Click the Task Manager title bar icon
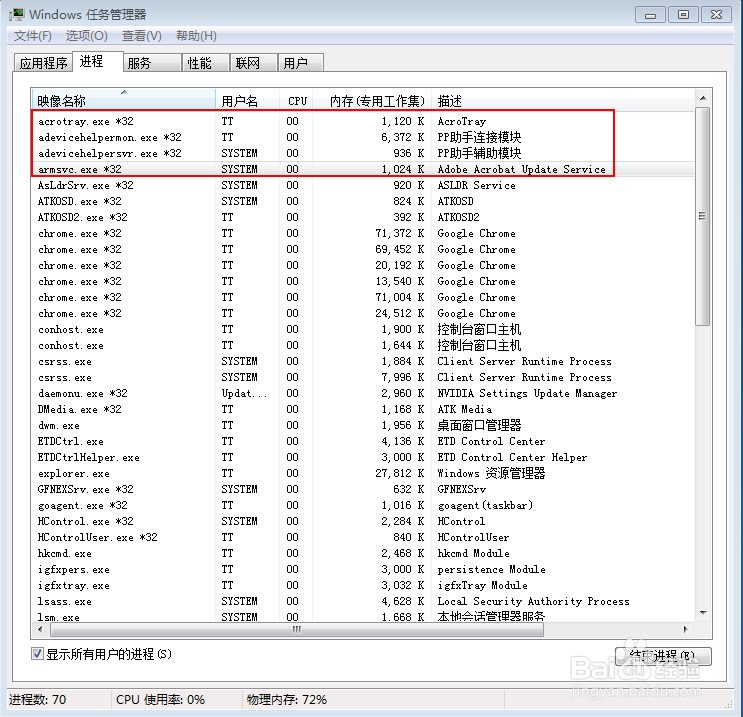The image size is (743, 717). click(16, 14)
